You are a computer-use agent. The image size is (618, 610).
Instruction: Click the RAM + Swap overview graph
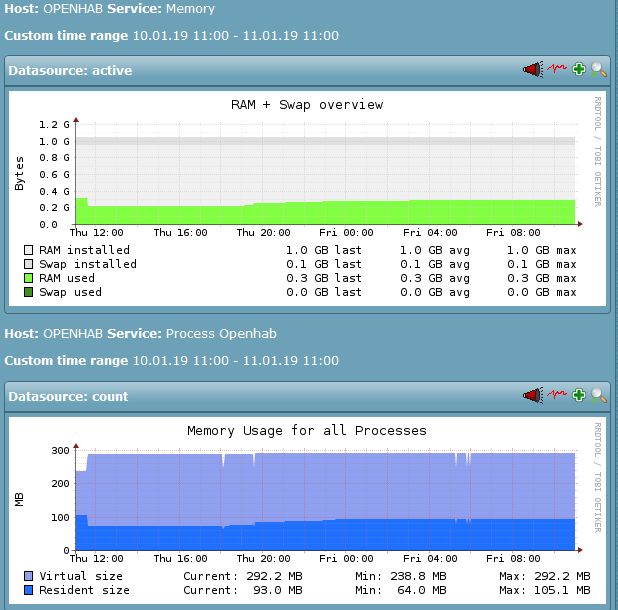point(325,170)
